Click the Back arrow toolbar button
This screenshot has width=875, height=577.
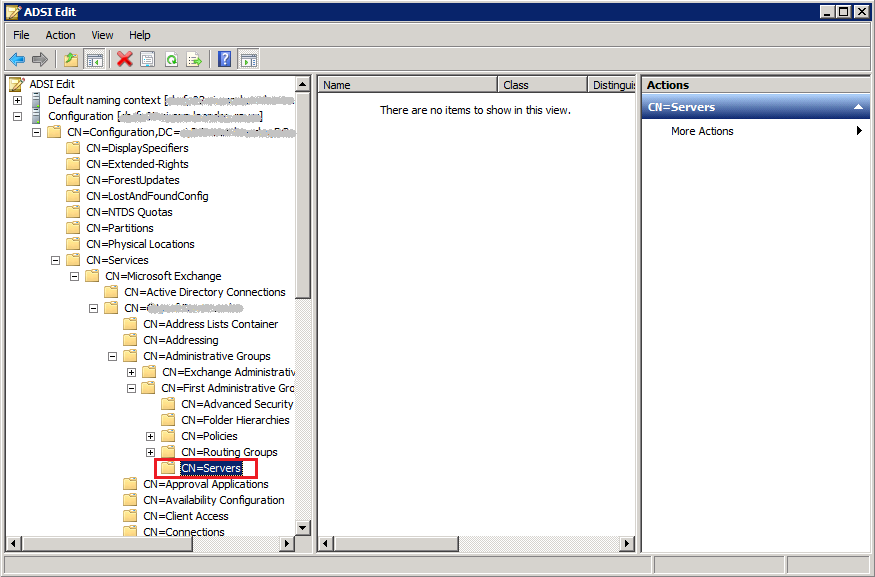[x=17, y=59]
